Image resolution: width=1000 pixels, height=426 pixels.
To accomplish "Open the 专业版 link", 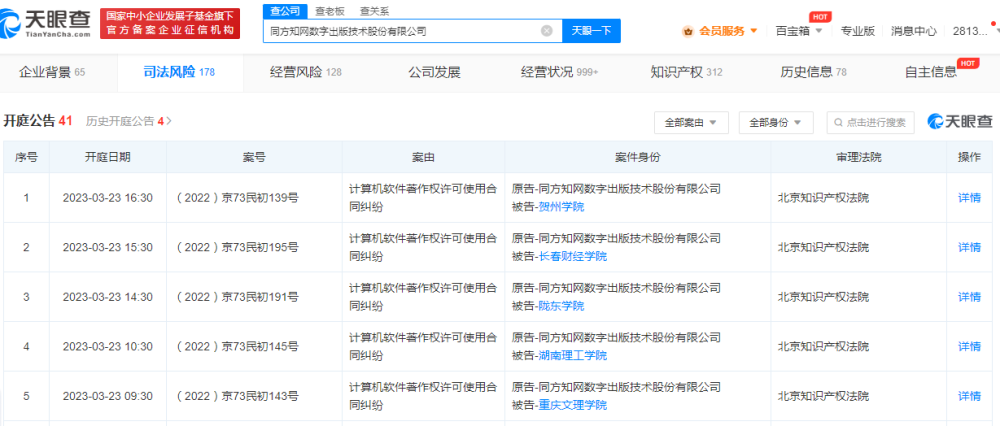I will (858, 31).
